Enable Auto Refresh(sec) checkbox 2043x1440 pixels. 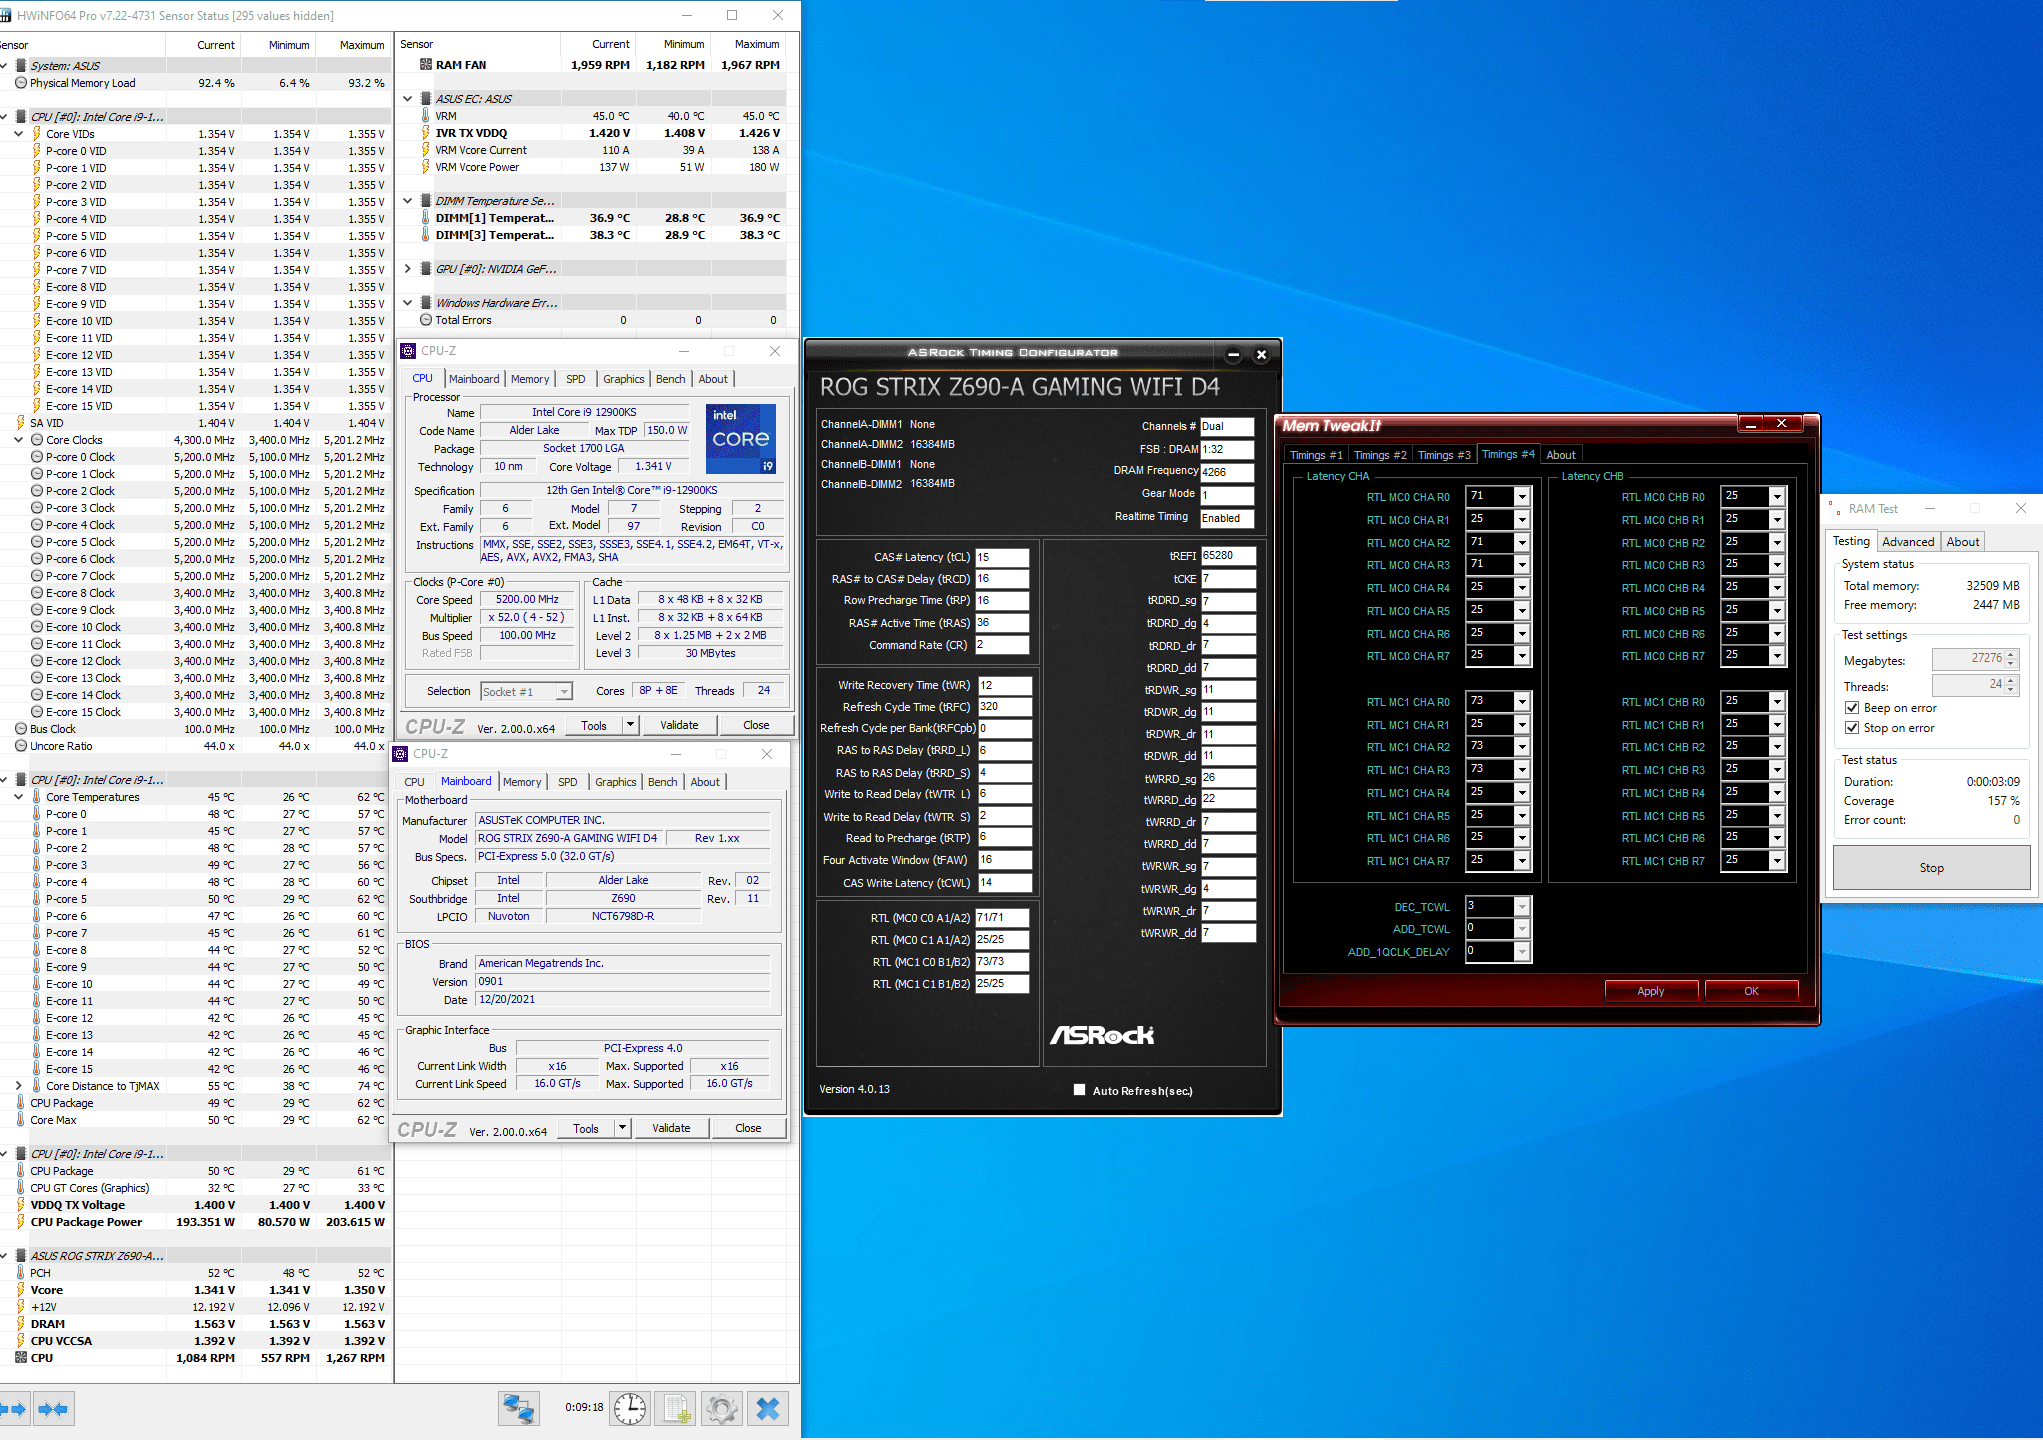pos(1079,1090)
